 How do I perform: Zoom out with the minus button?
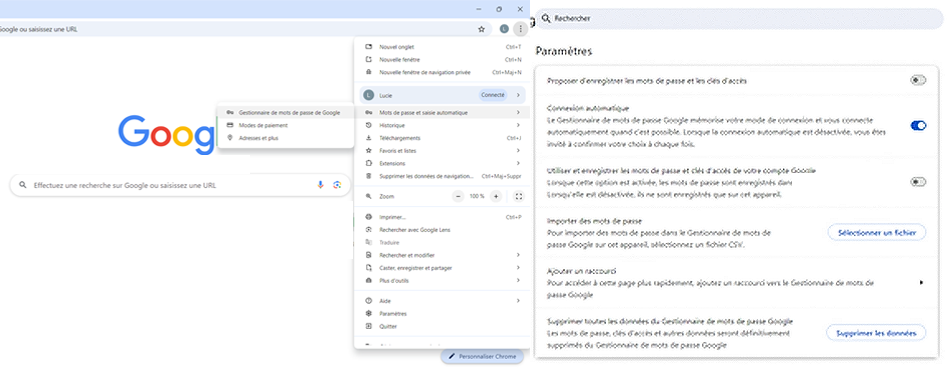pos(458,196)
